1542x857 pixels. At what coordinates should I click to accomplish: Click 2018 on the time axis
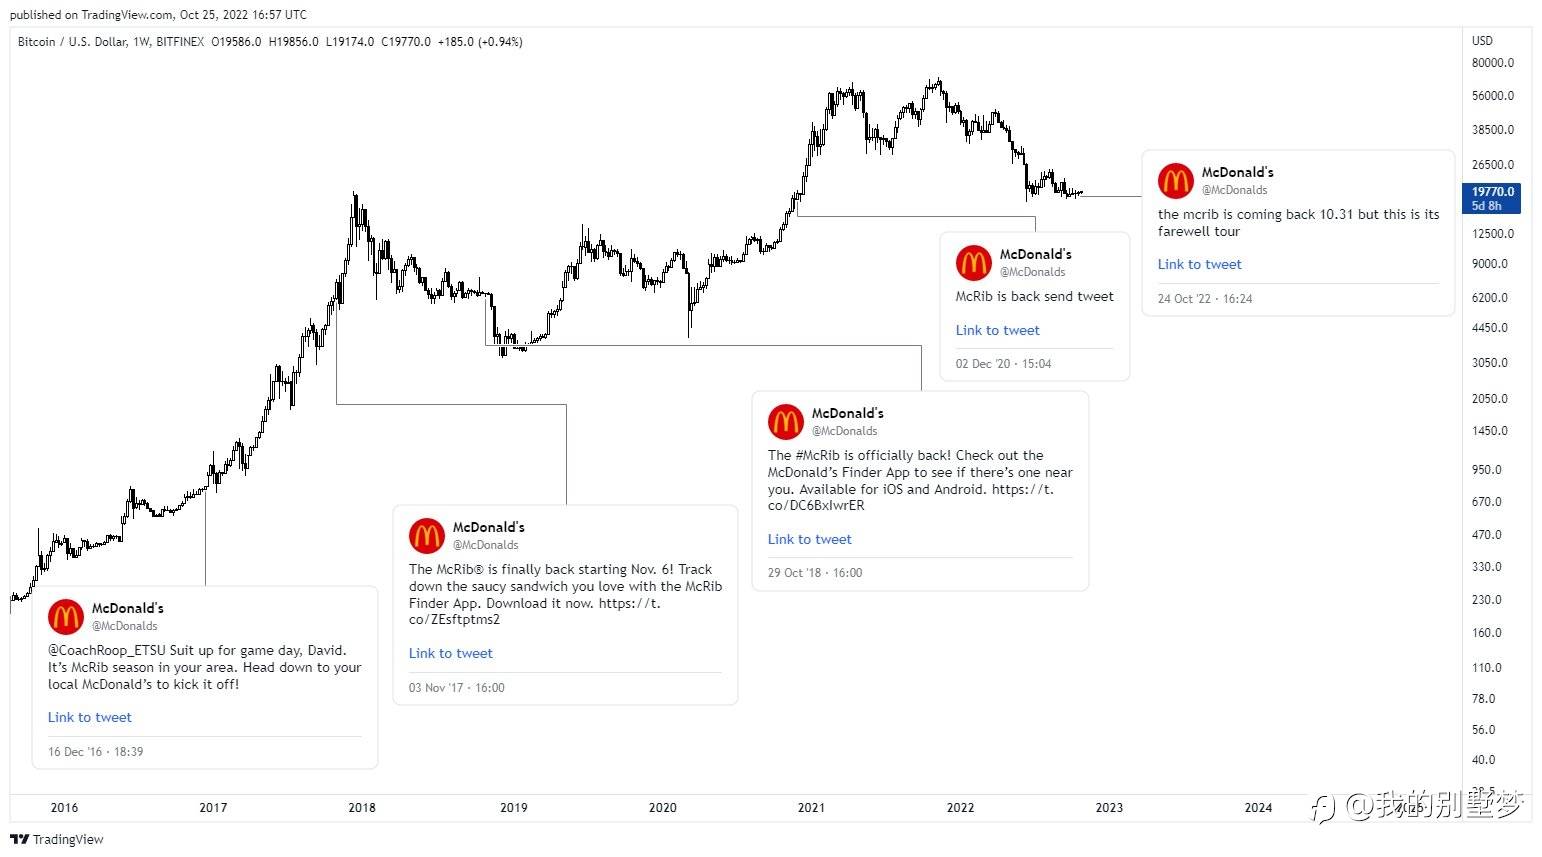coord(362,808)
